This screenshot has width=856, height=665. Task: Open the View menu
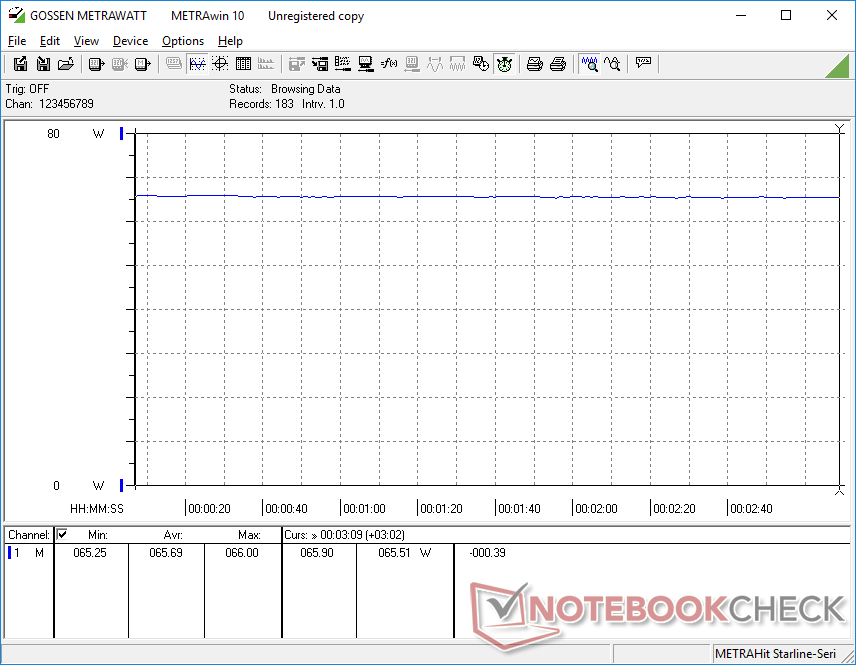click(x=86, y=41)
